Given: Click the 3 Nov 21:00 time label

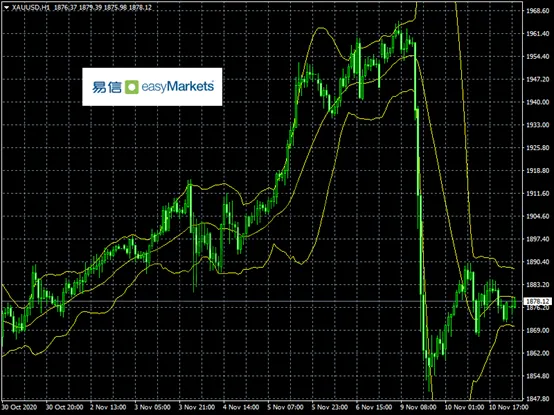Looking at the screenshot, I should click(198, 408).
